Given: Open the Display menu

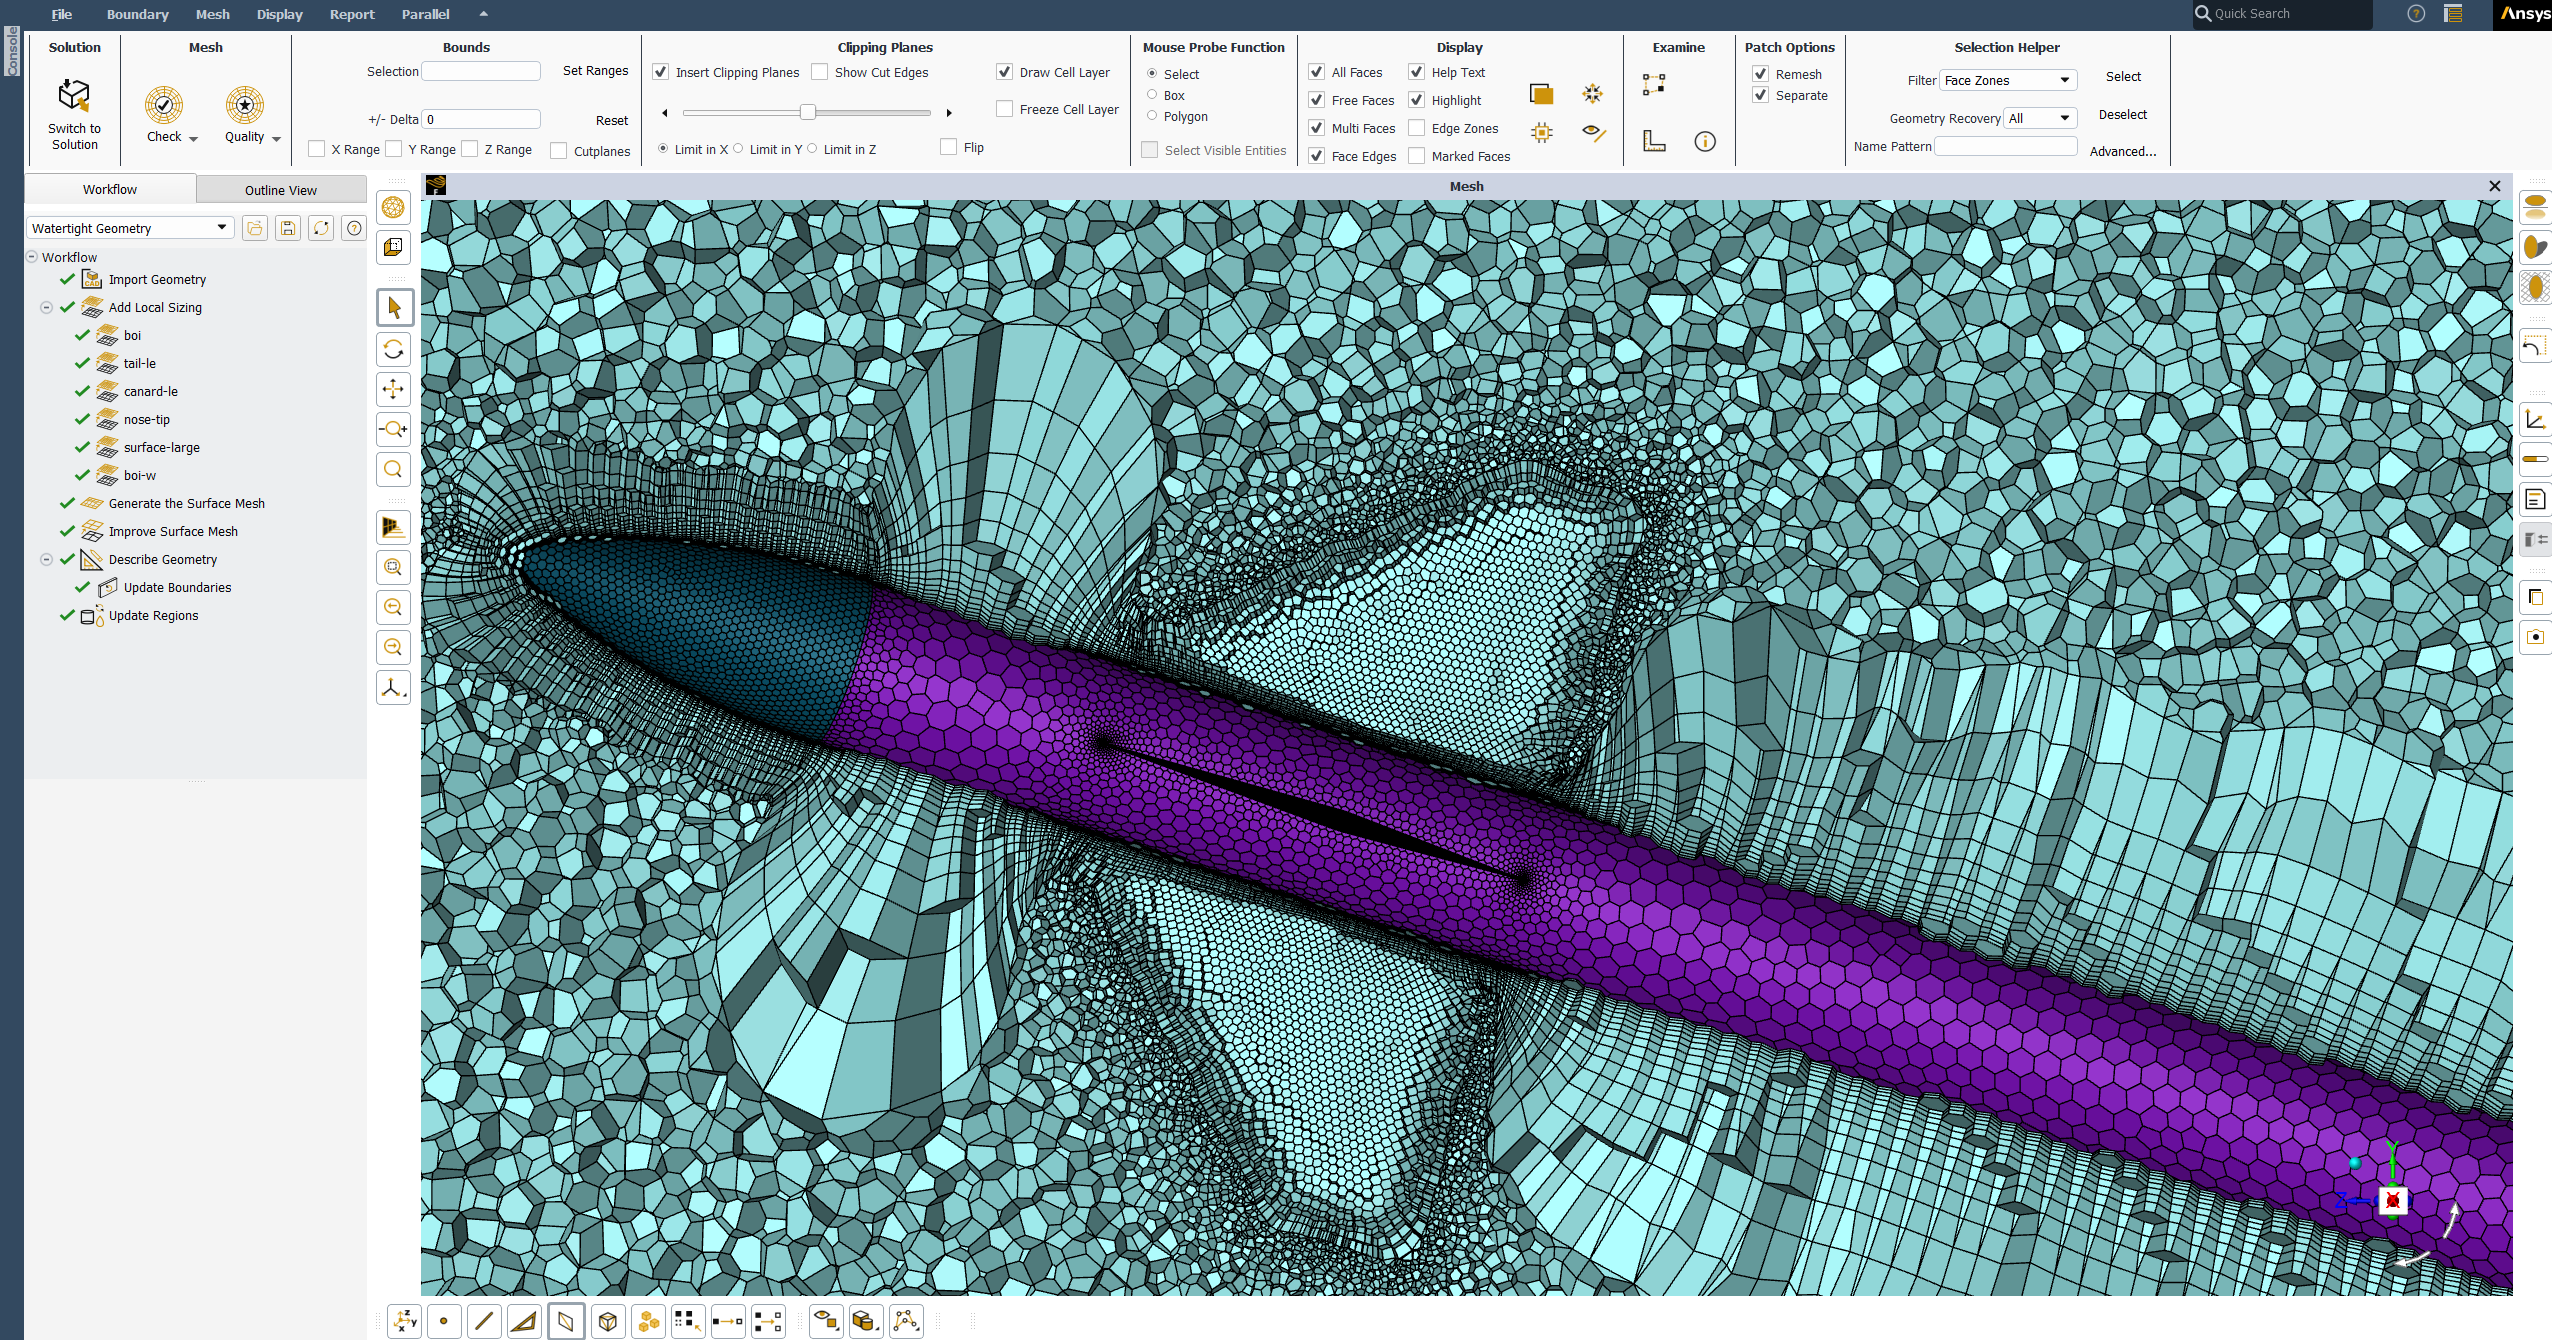Looking at the screenshot, I should (x=279, y=14).
